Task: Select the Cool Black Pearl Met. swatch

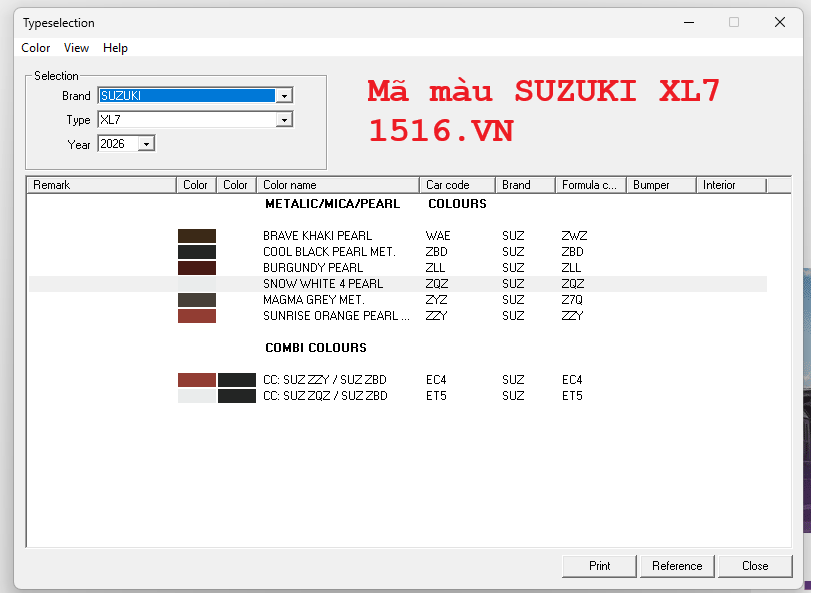Action: 196,252
